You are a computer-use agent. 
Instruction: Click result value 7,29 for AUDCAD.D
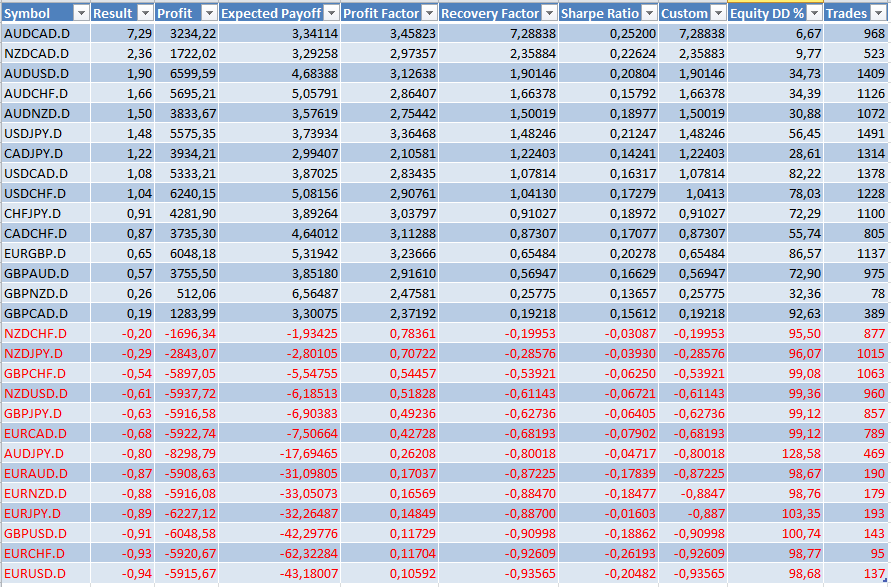coord(139,34)
